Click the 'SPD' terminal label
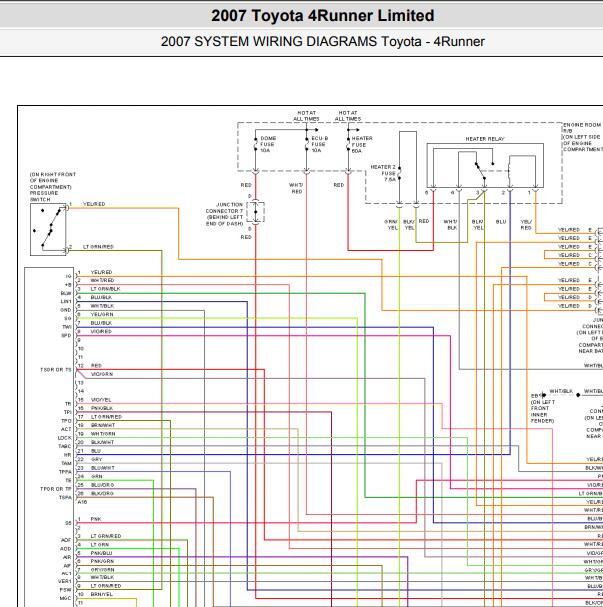603x607 pixels. (x=66, y=336)
